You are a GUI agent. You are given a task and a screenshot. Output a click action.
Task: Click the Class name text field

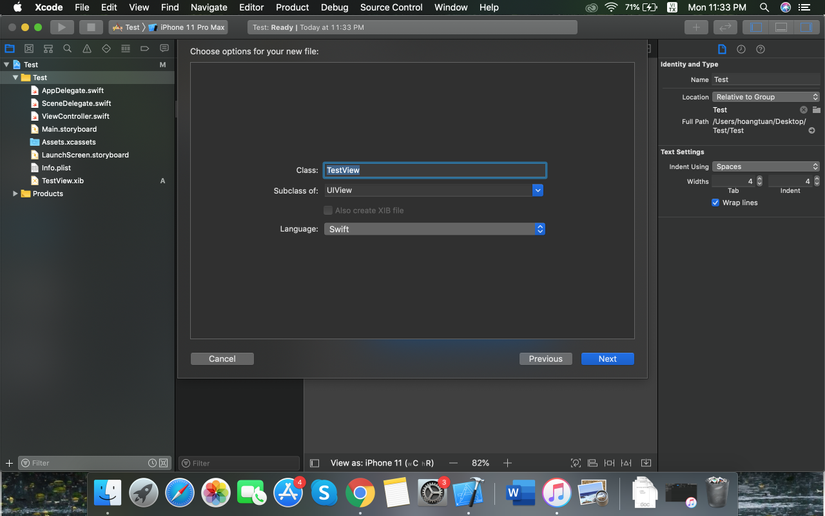click(434, 171)
